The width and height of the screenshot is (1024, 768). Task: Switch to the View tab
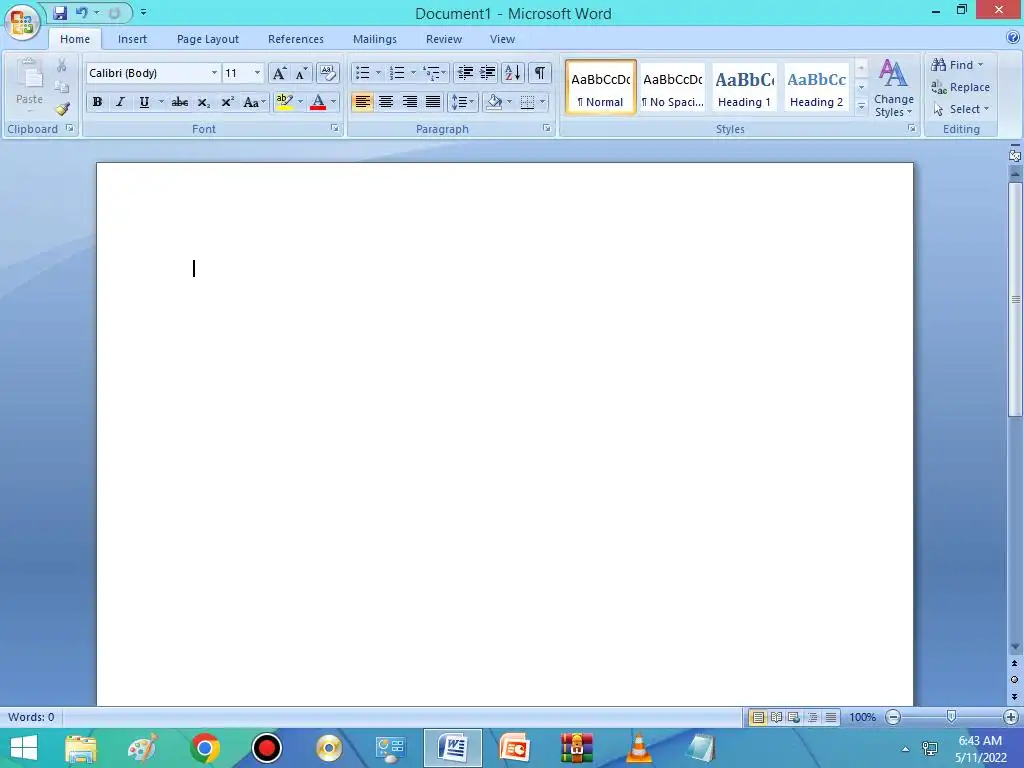click(503, 39)
